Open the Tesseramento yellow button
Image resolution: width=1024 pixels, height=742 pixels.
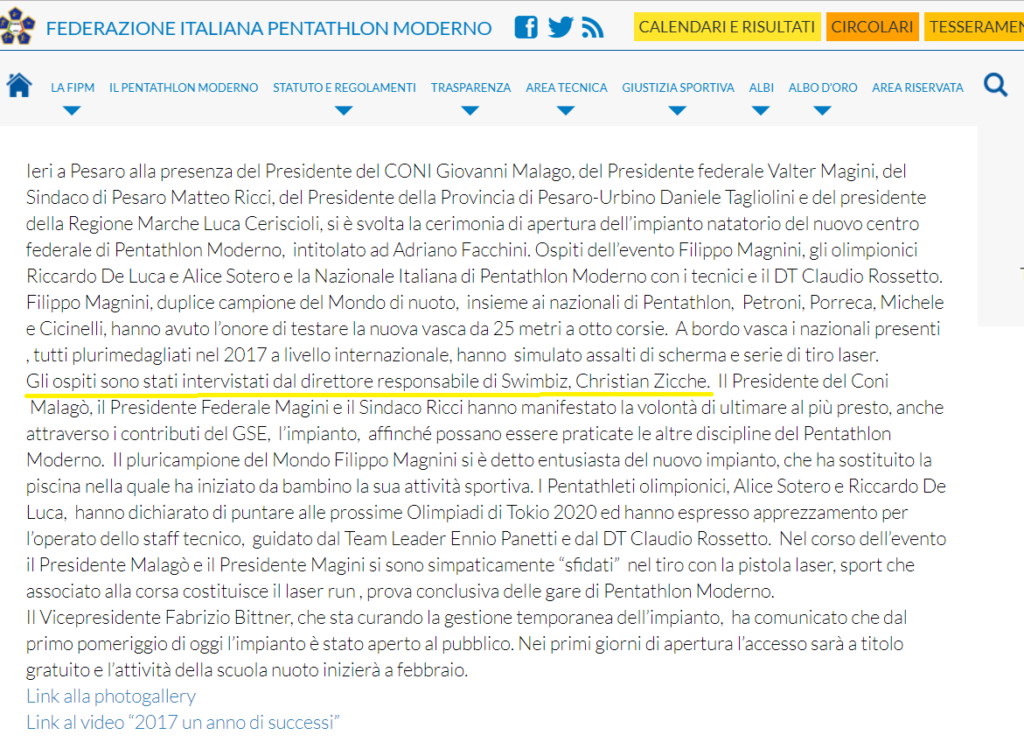point(974,27)
